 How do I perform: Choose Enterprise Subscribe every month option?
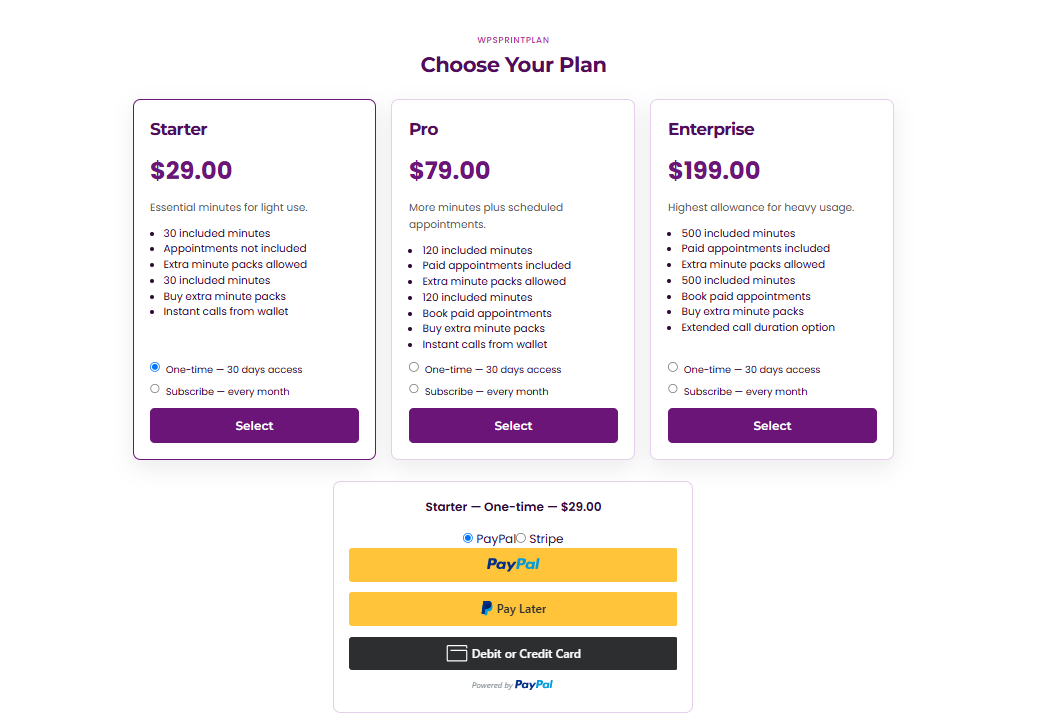pyautogui.click(x=673, y=389)
